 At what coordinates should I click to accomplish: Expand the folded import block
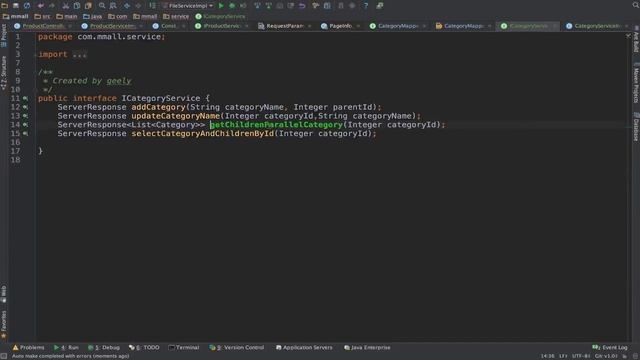(79, 54)
